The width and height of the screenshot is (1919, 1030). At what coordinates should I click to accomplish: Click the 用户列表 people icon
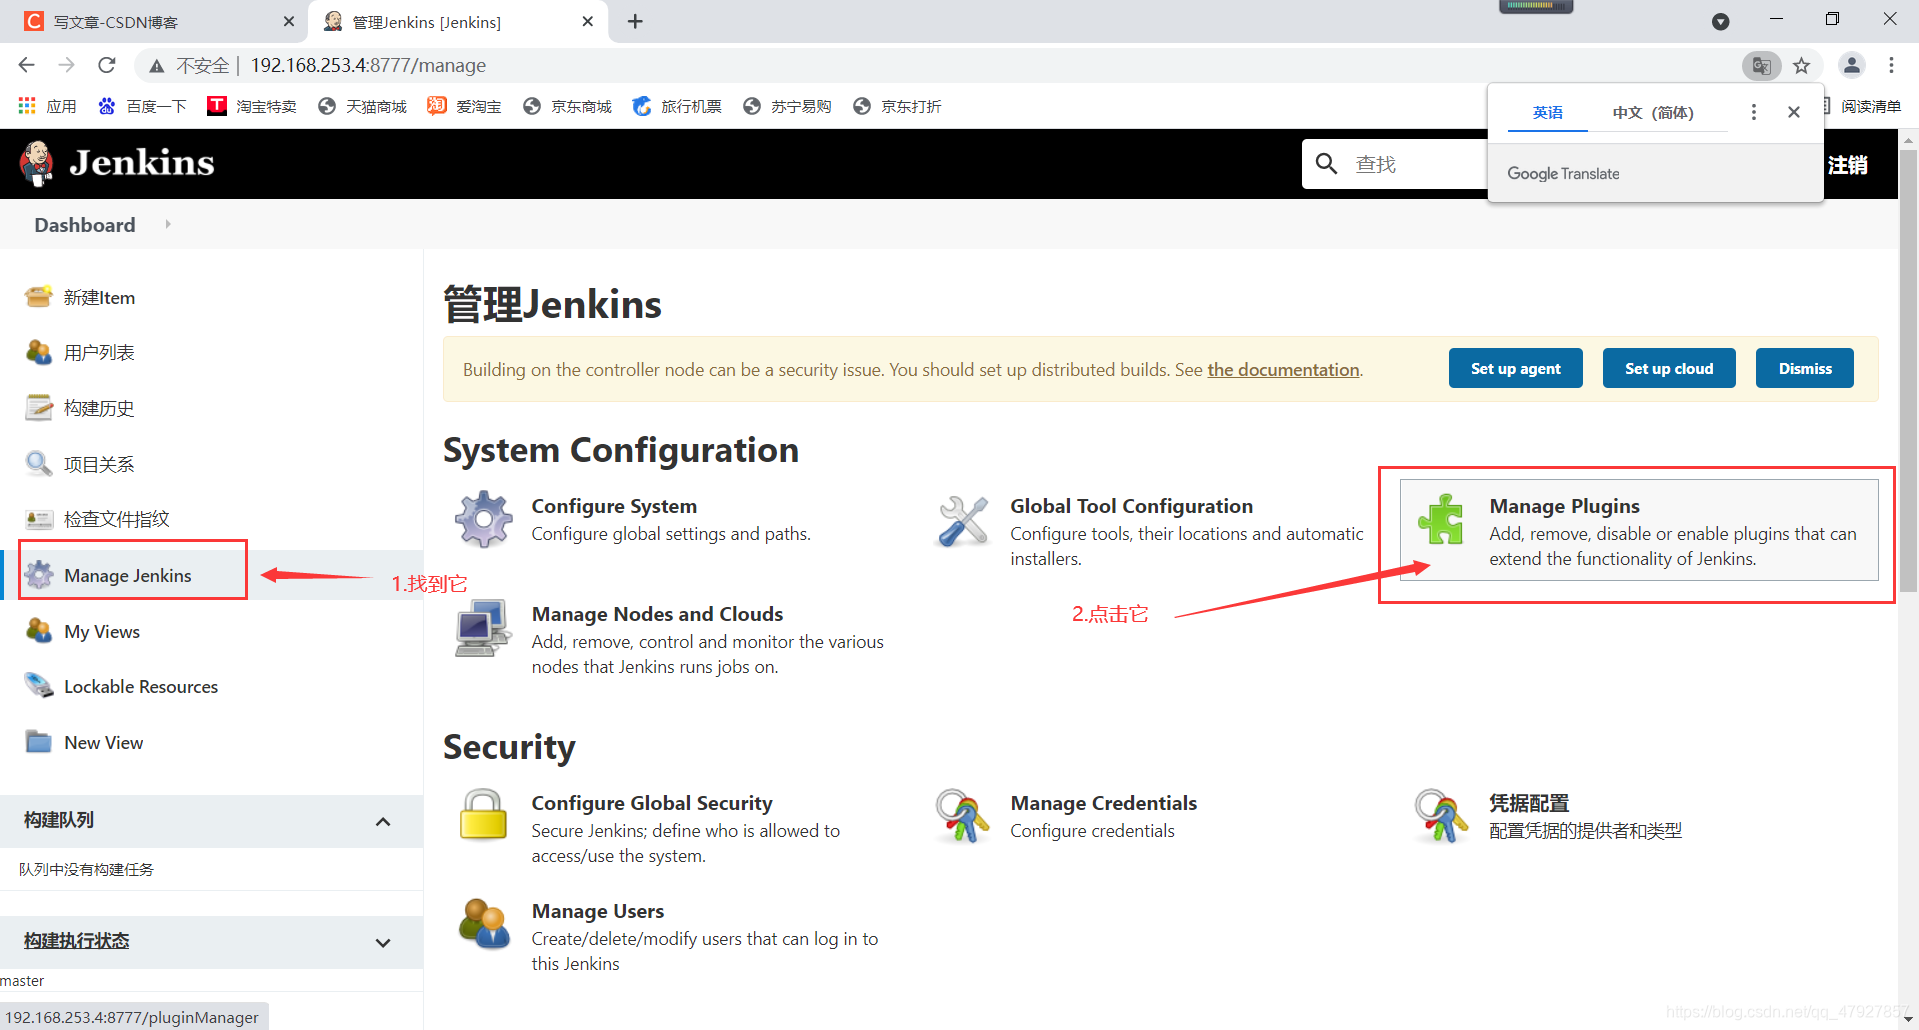(39, 352)
